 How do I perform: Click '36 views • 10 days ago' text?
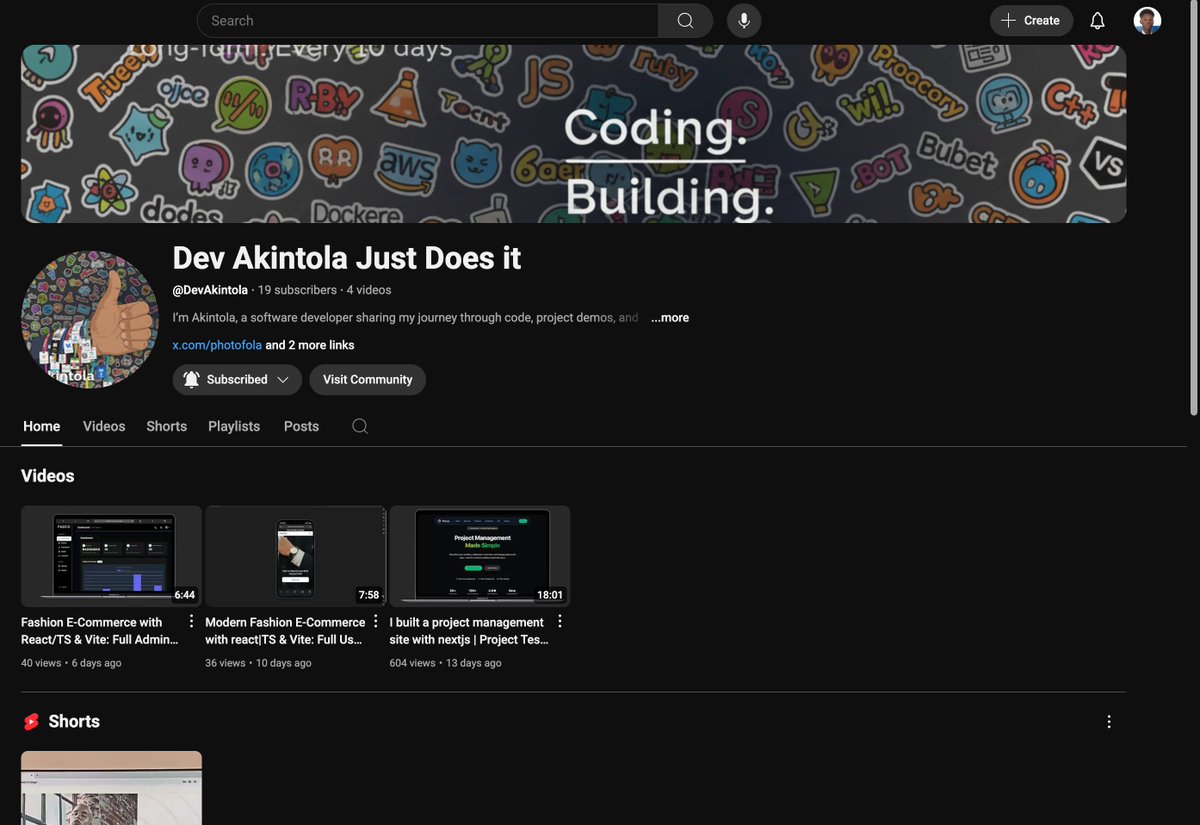point(258,663)
